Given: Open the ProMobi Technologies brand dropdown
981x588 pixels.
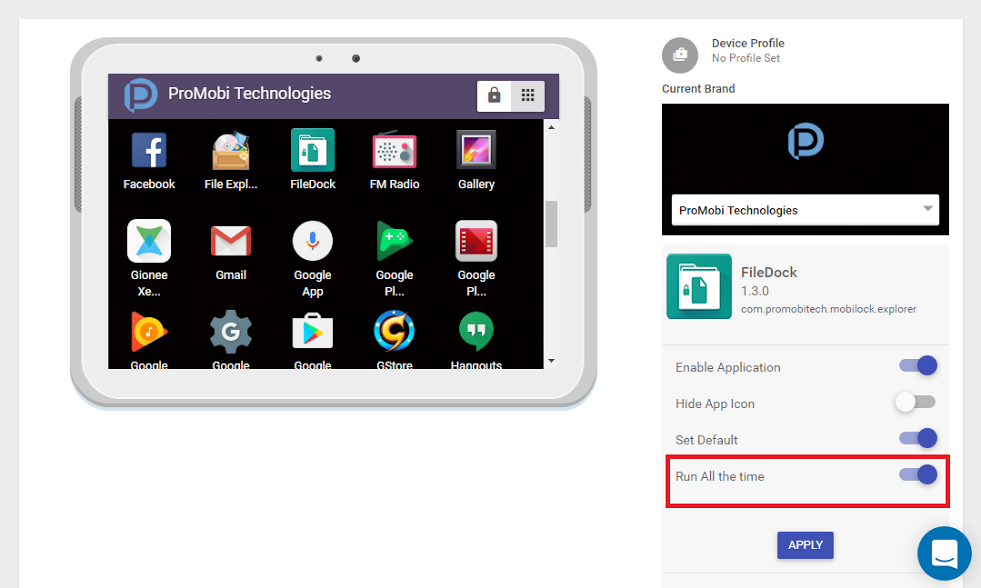Looking at the screenshot, I should pos(805,210).
